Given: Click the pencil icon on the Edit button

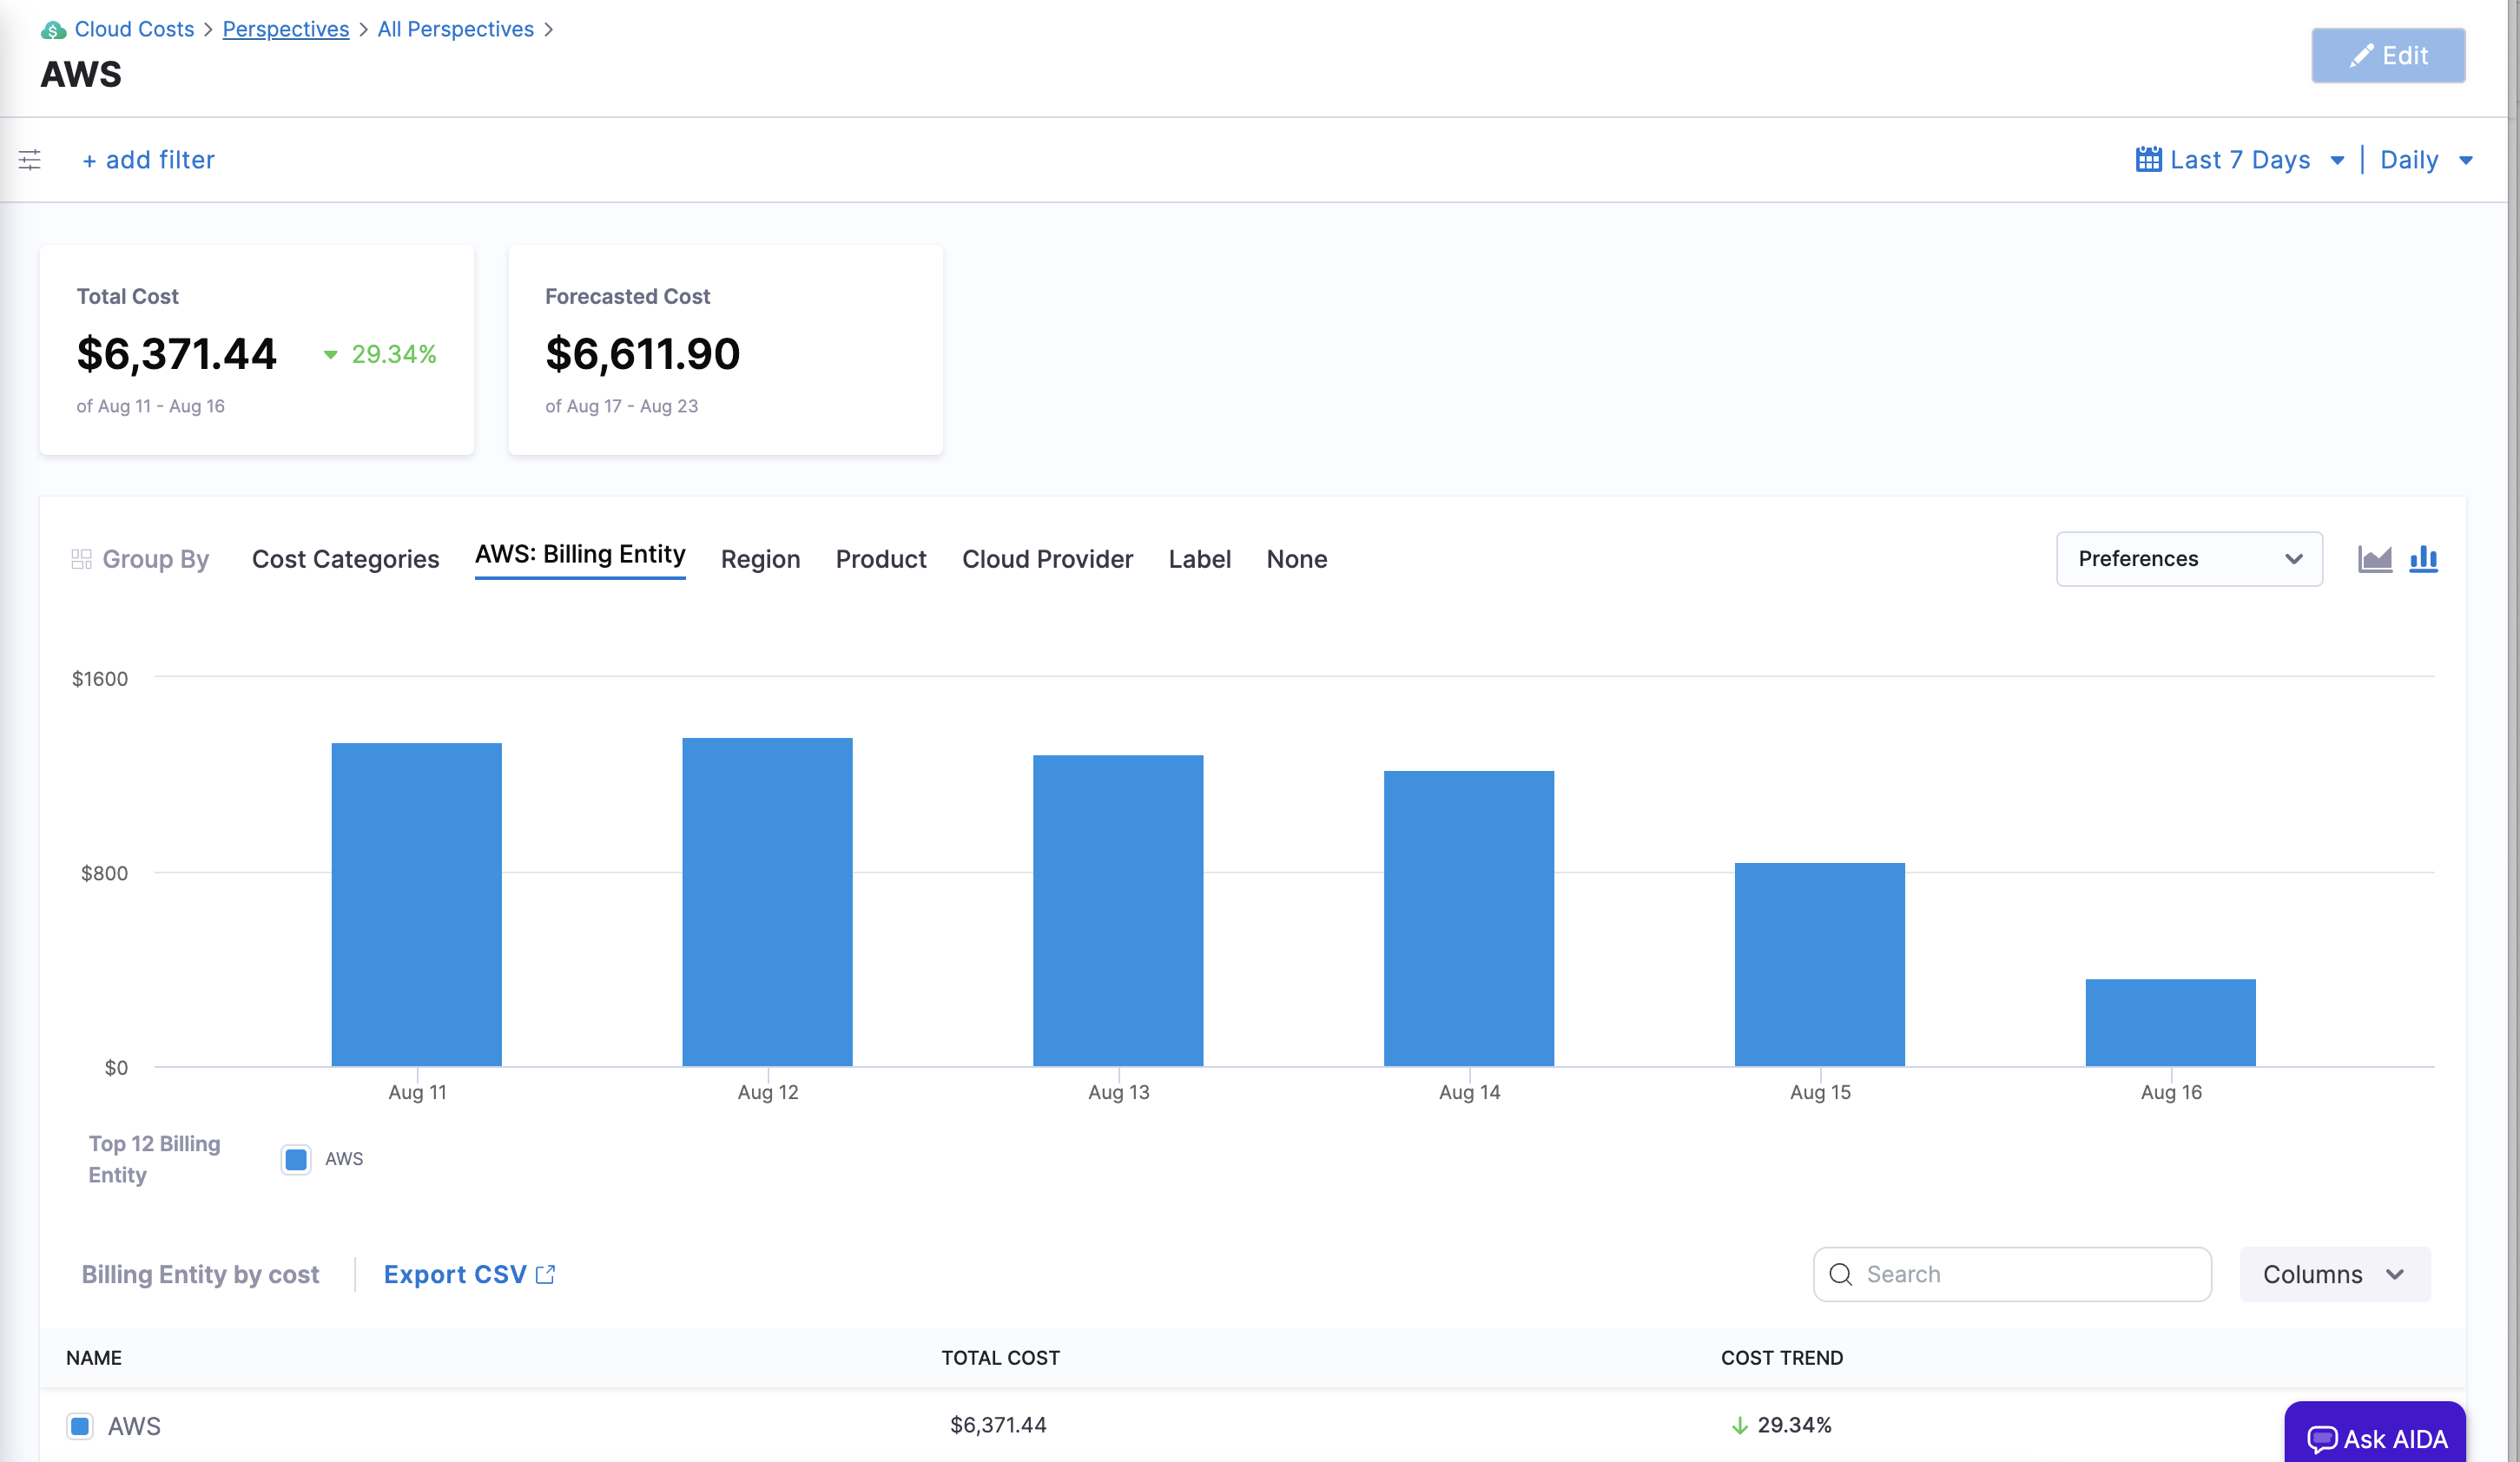Looking at the screenshot, I should 2361,56.
